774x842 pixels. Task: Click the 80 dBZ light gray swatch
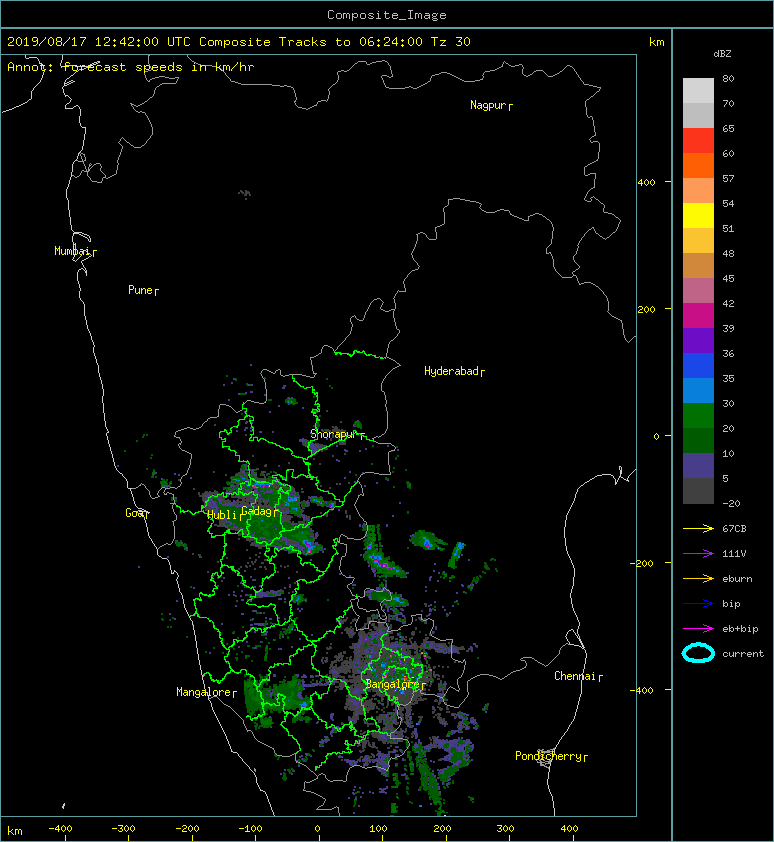click(698, 90)
